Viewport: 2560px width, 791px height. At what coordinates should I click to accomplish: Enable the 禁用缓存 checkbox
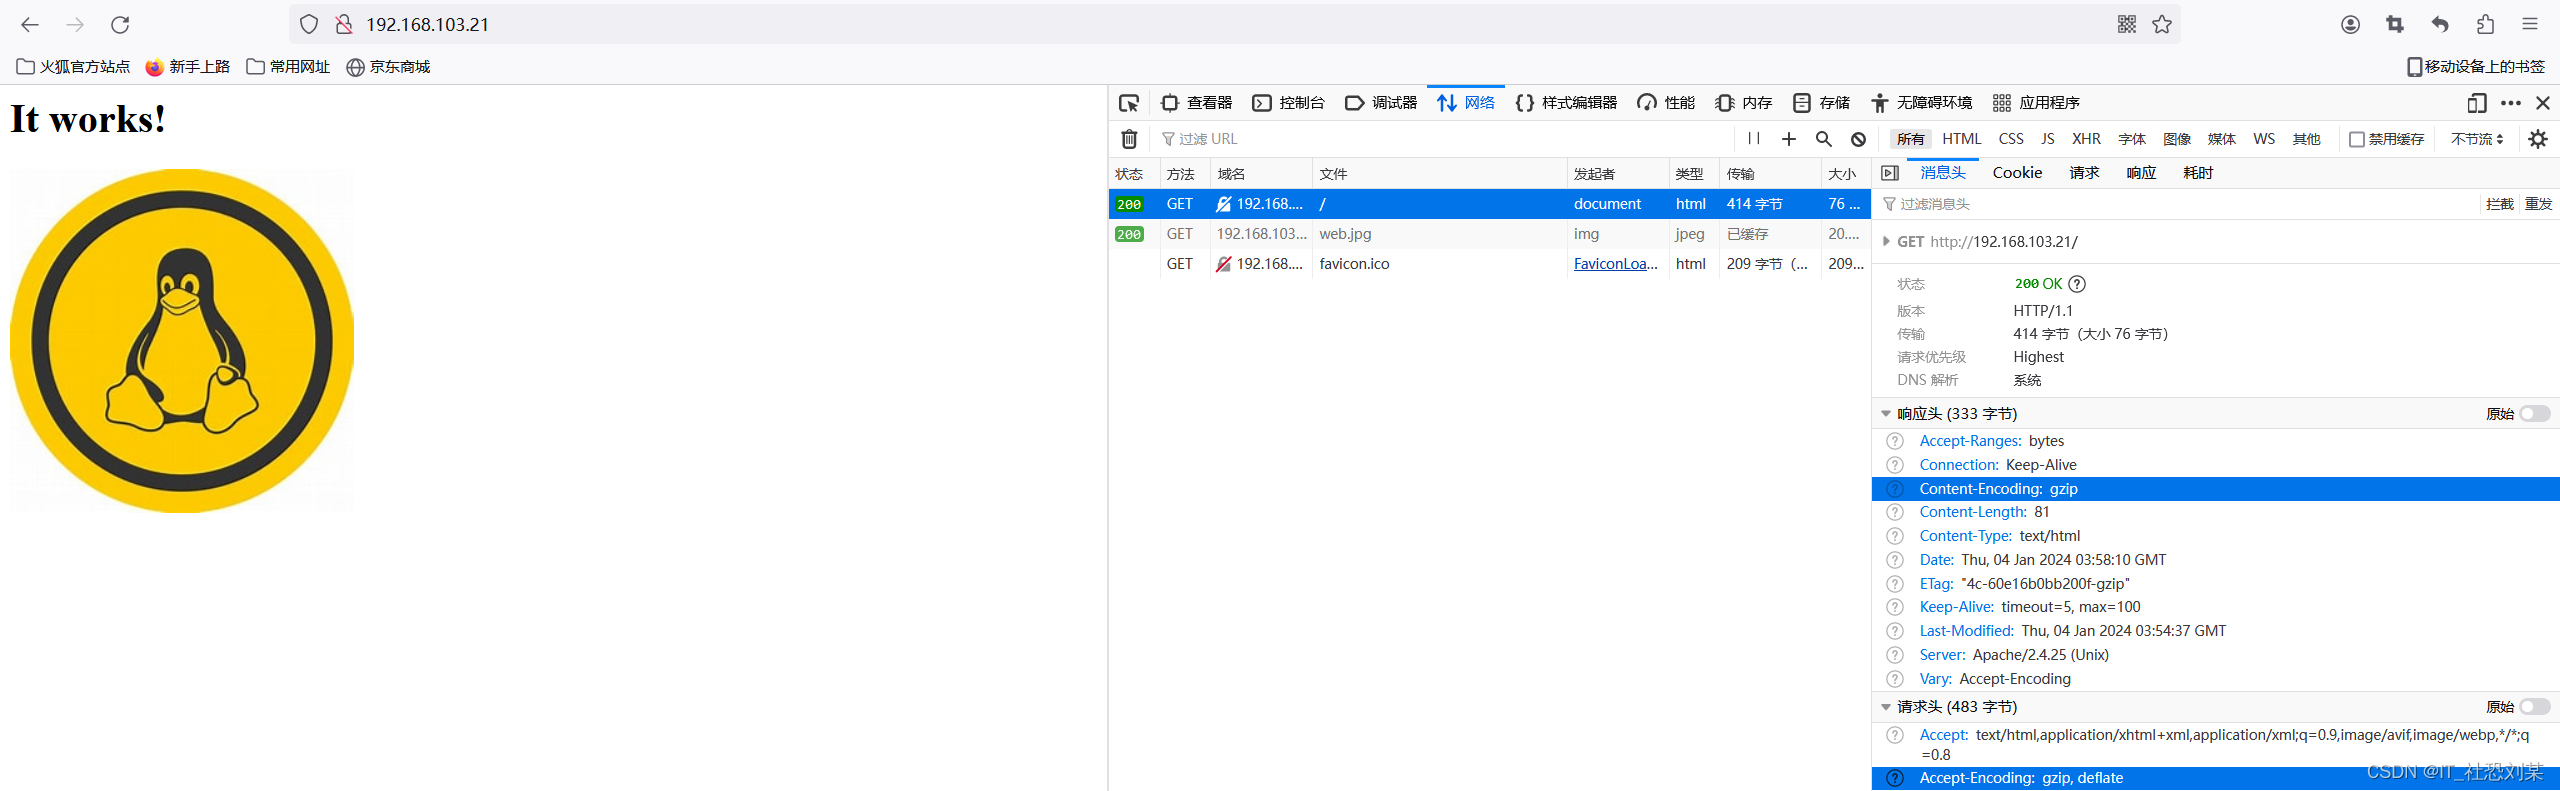[2357, 139]
